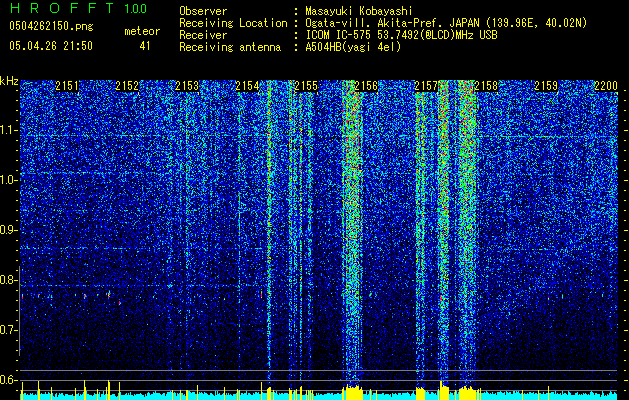Click the meteor label
This screenshot has width=629, height=400.
click(x=142, y=31)
